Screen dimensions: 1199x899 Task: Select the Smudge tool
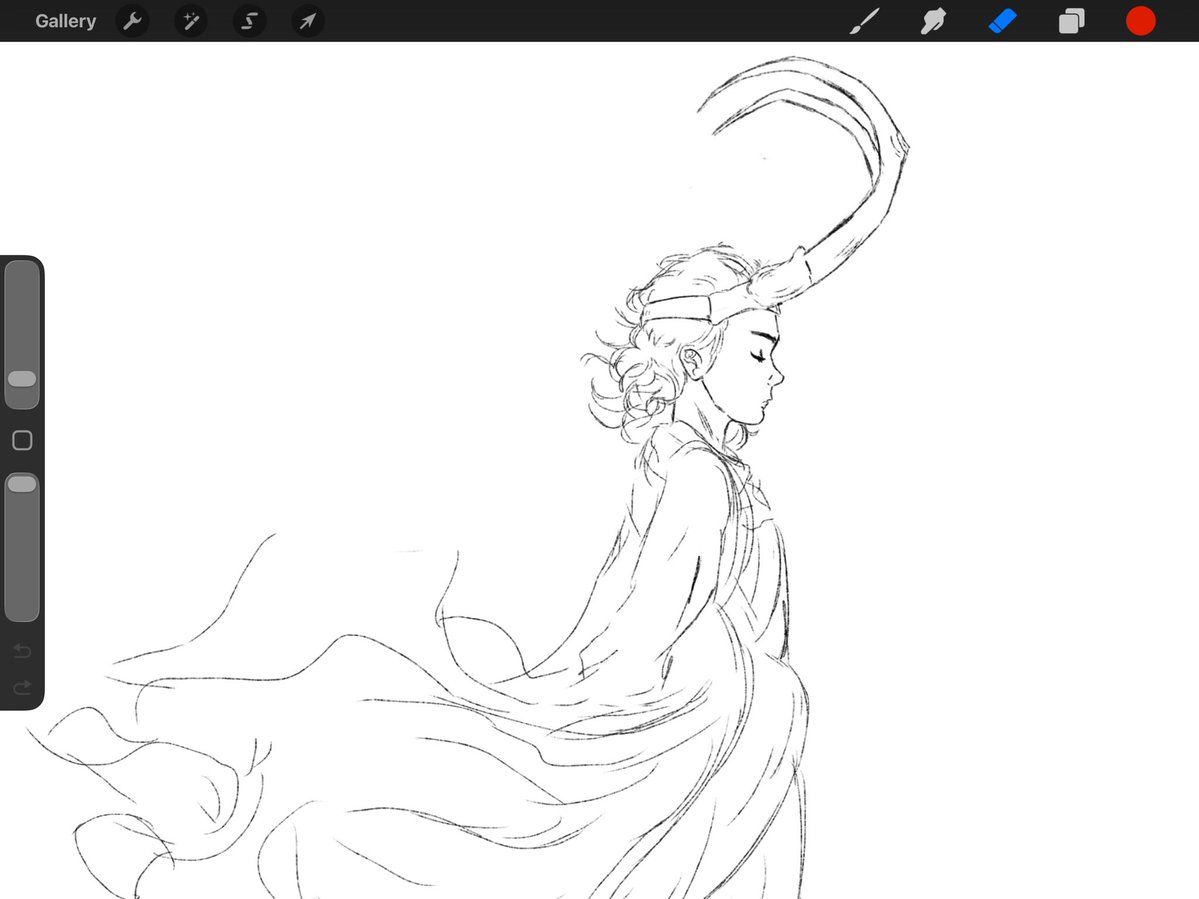[933, 21]
